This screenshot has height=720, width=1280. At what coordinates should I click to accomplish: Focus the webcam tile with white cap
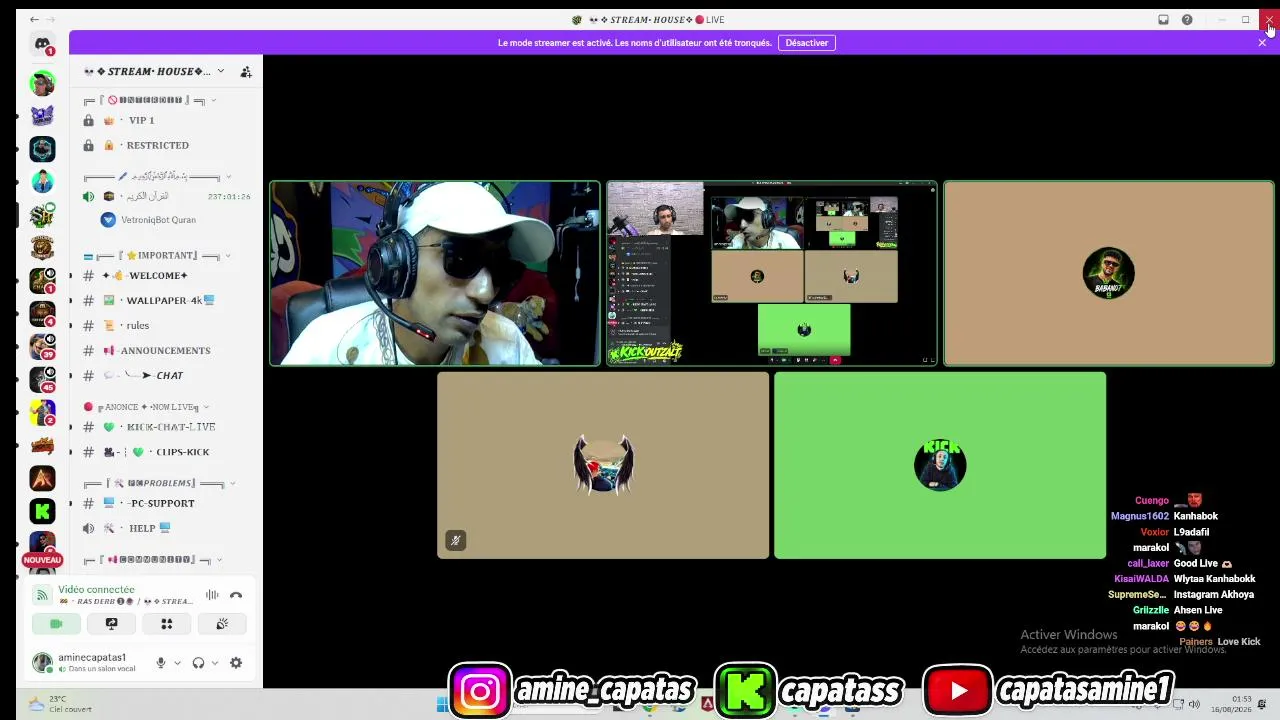coord(435,273)
